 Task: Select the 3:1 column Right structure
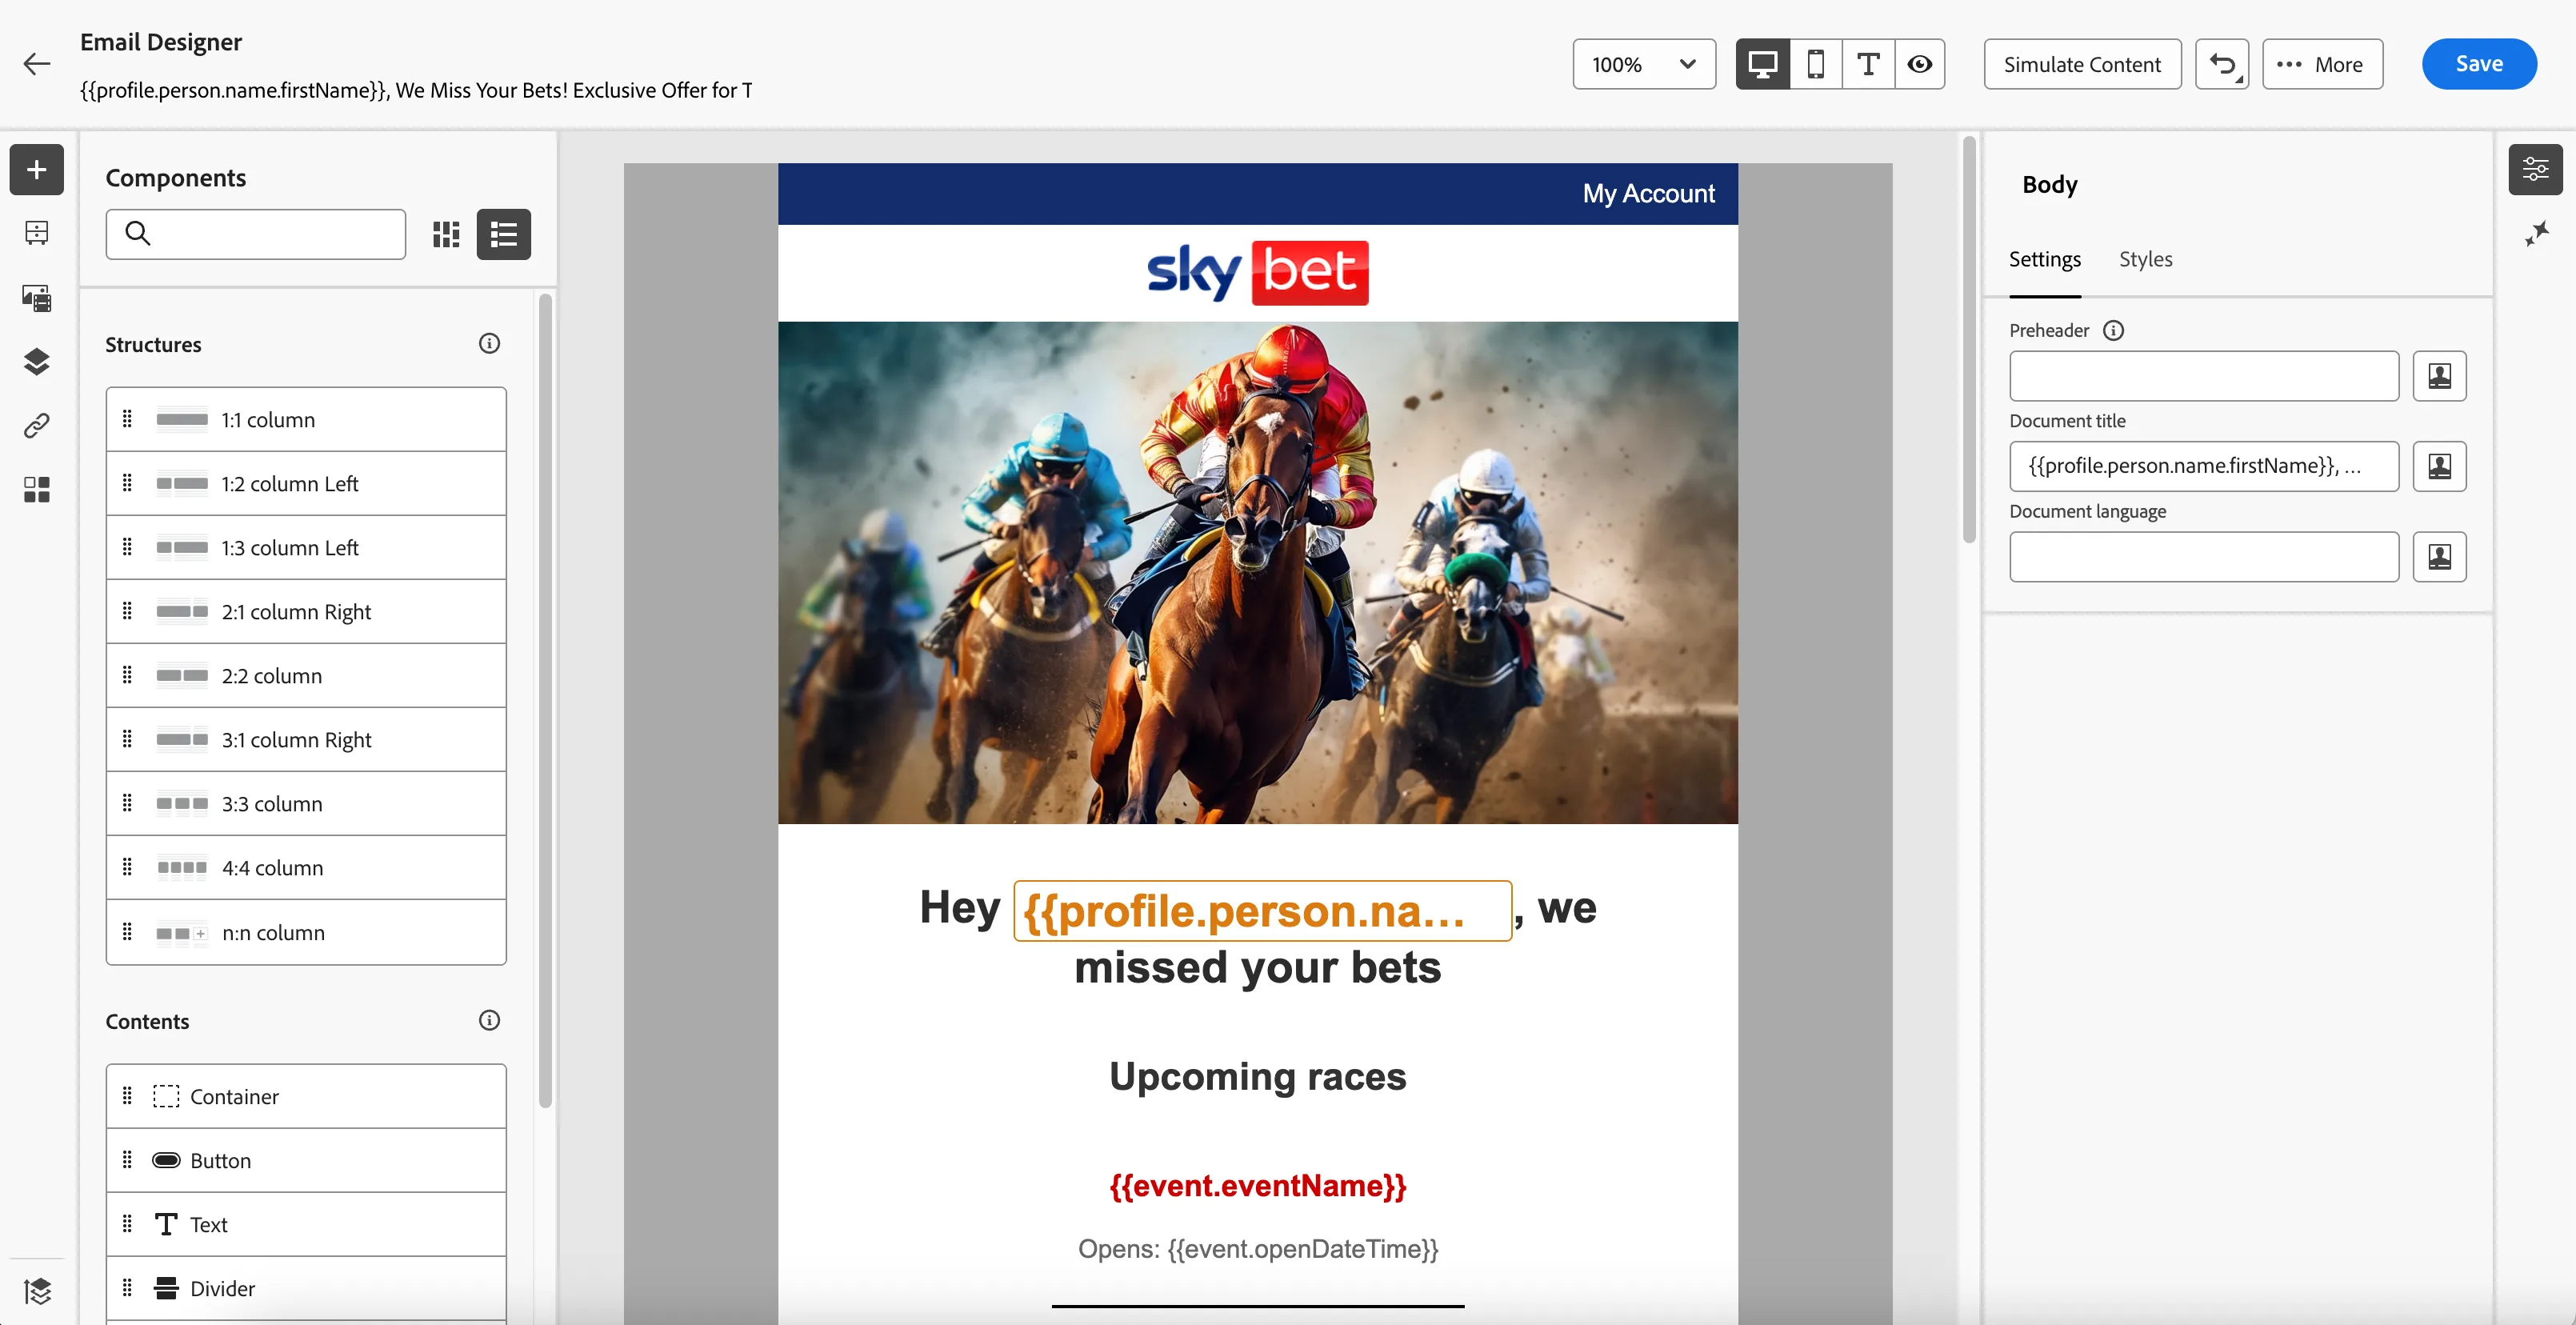[306, 740]
